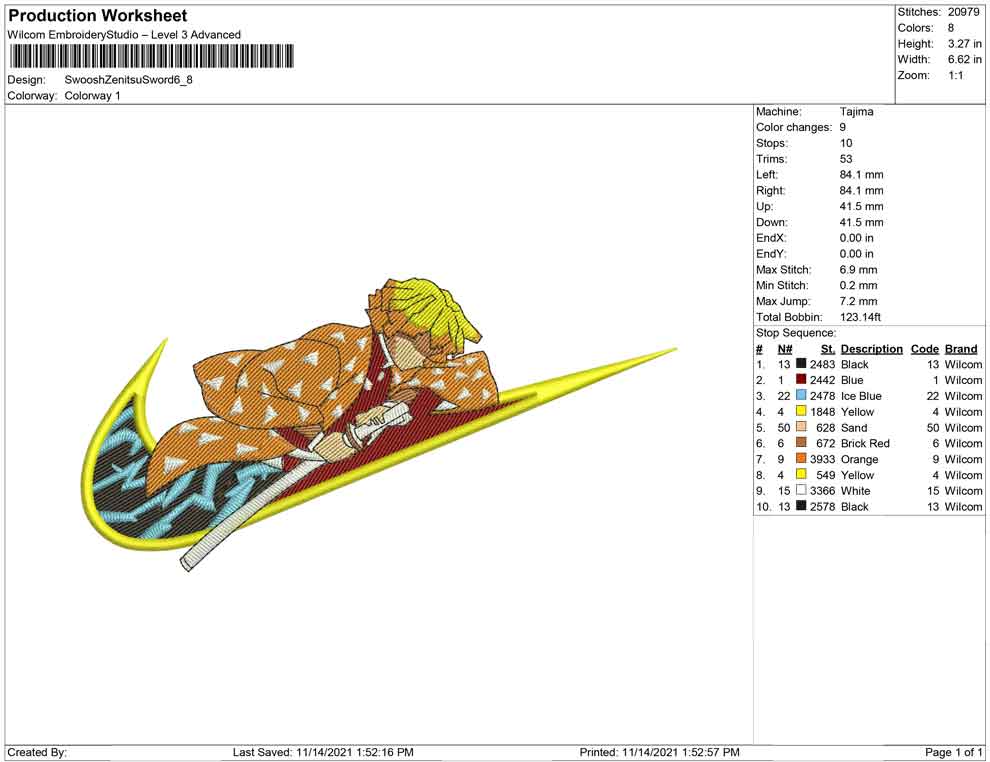Click stitch count 2478 in Ice Blue row
Screen dimensions: 990x762
pos(822,396)
